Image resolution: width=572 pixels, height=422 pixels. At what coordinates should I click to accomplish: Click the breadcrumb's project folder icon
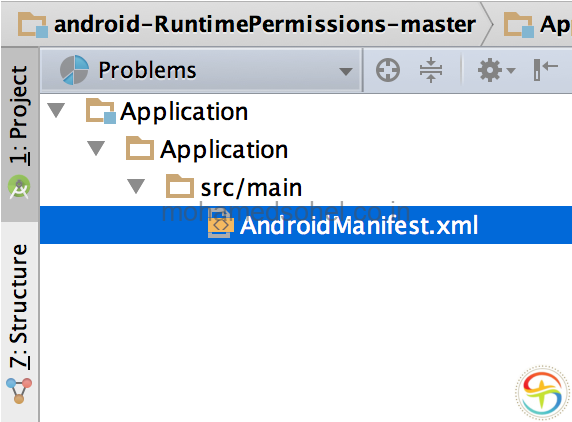coord(32,24)
